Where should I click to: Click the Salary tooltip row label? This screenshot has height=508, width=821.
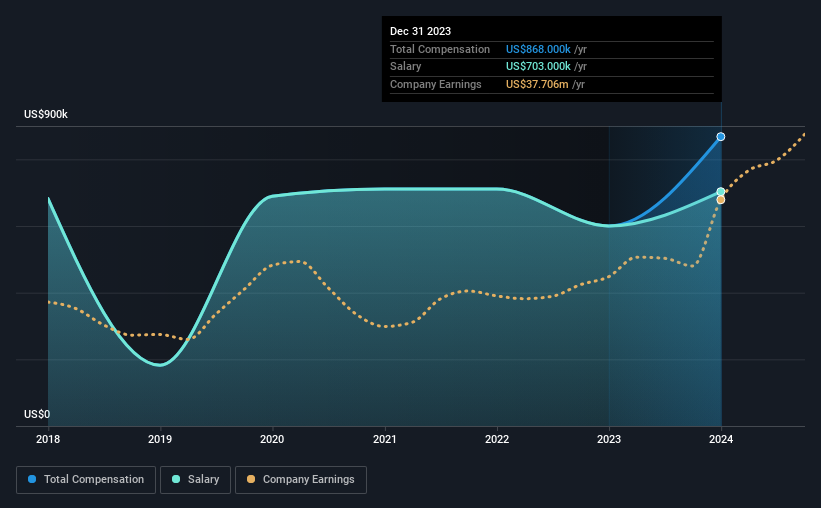tap(405, 67)
